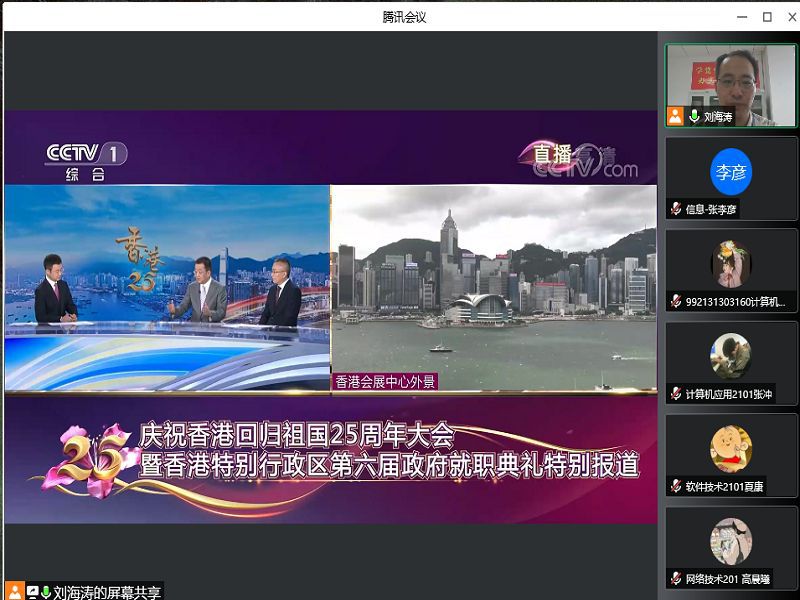
Task: Click the muted mic icon for 信息-张李彦
Action: 677,210
